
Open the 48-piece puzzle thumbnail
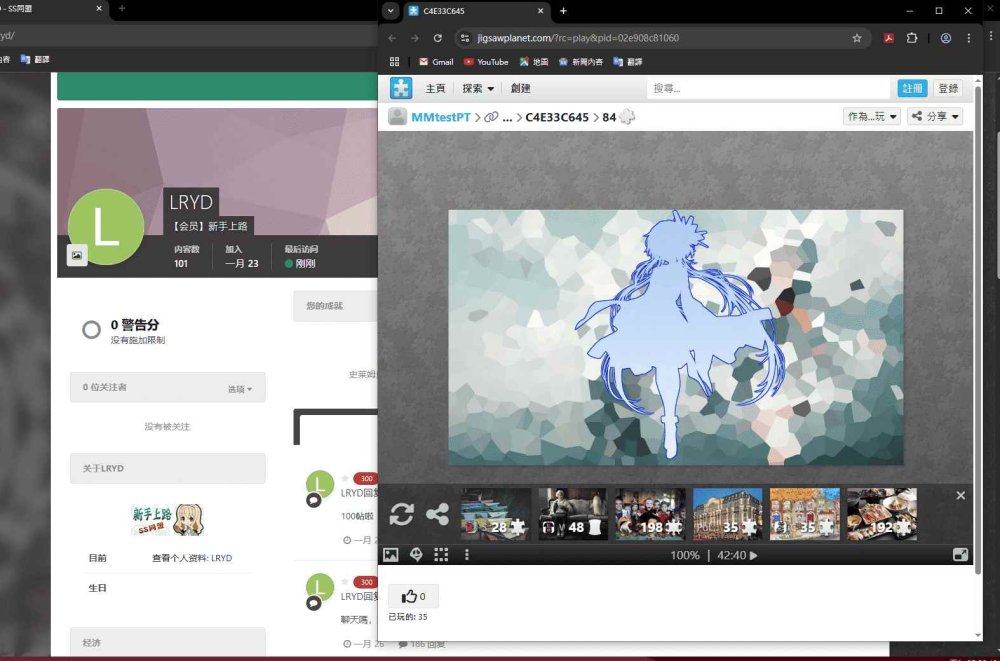573,514
